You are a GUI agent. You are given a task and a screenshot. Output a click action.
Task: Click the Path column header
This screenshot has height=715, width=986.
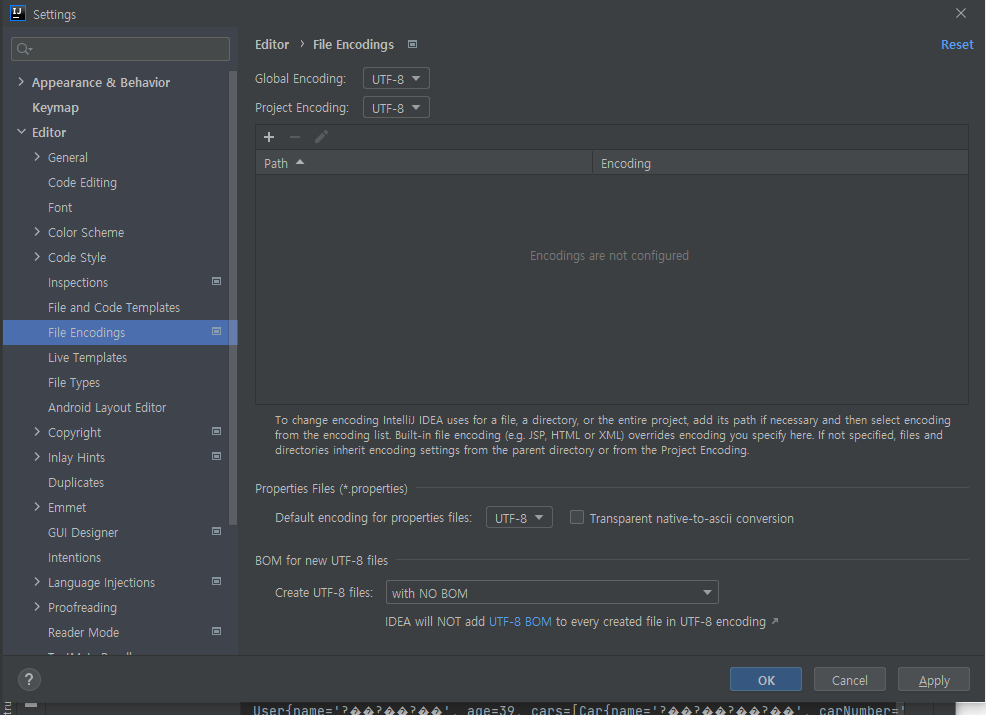tap(424, 163)
